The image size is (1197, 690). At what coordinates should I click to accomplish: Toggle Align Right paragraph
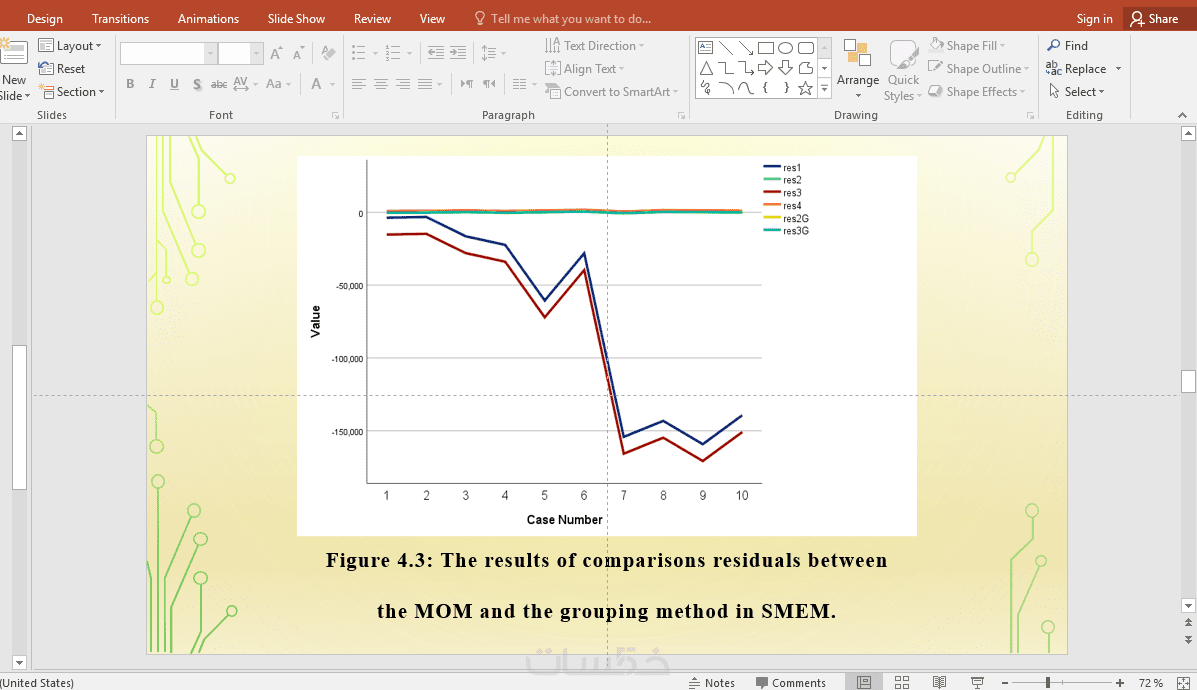[x=403, y=84]
